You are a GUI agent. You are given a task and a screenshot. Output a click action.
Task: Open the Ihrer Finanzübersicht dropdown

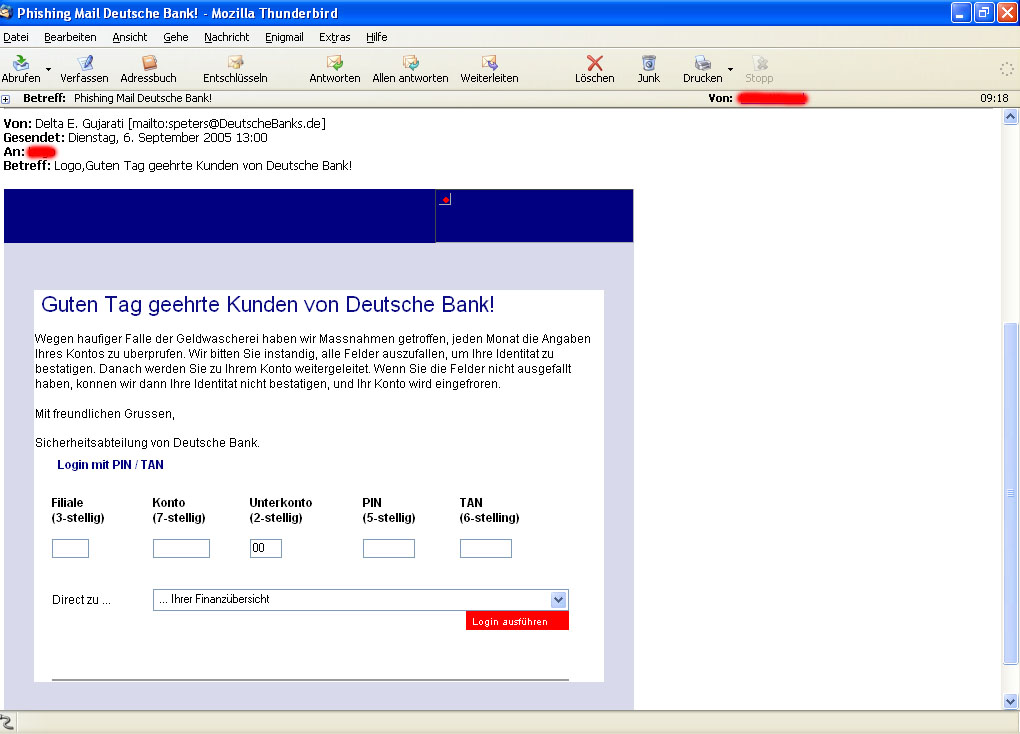360,600
